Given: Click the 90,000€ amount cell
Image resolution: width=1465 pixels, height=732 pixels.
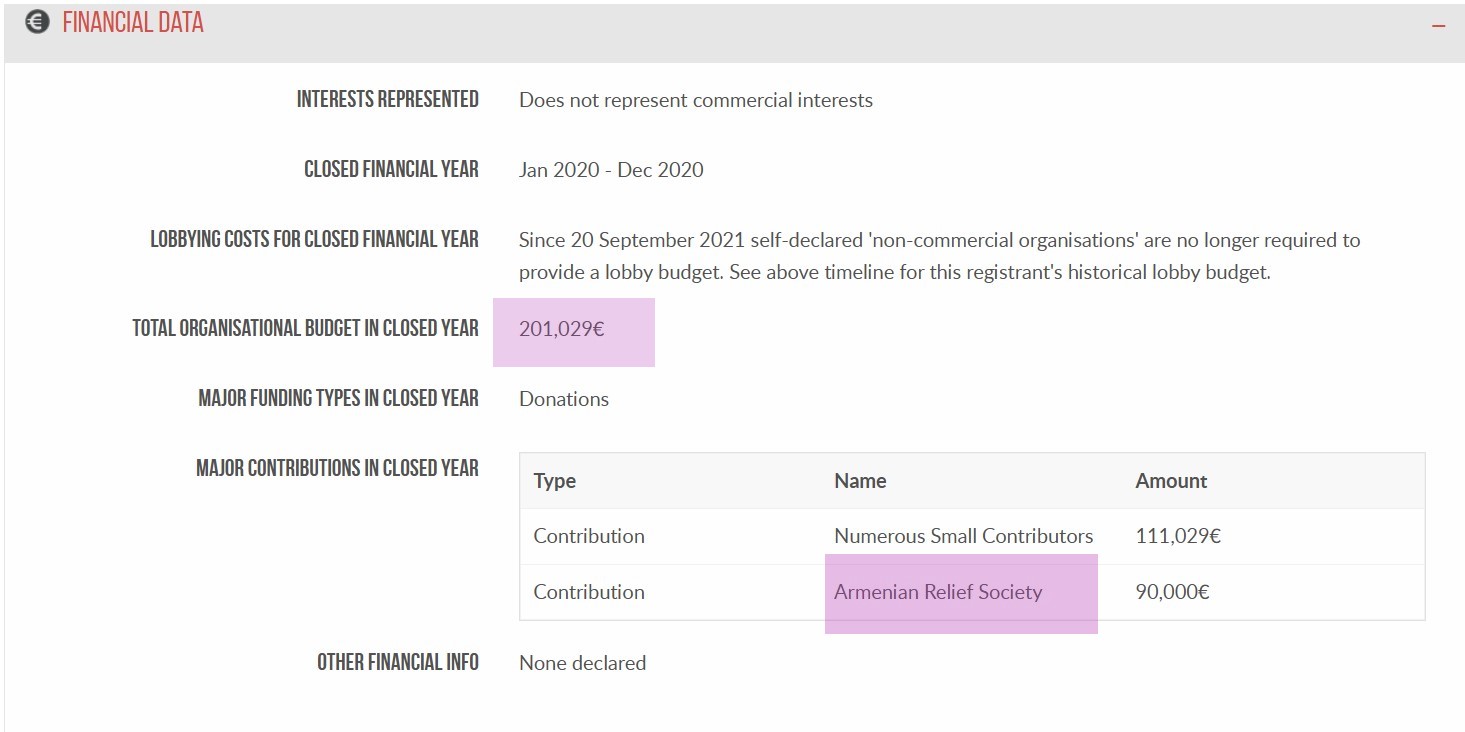Looking at the screenshot, I should [x=1173, y=592].
